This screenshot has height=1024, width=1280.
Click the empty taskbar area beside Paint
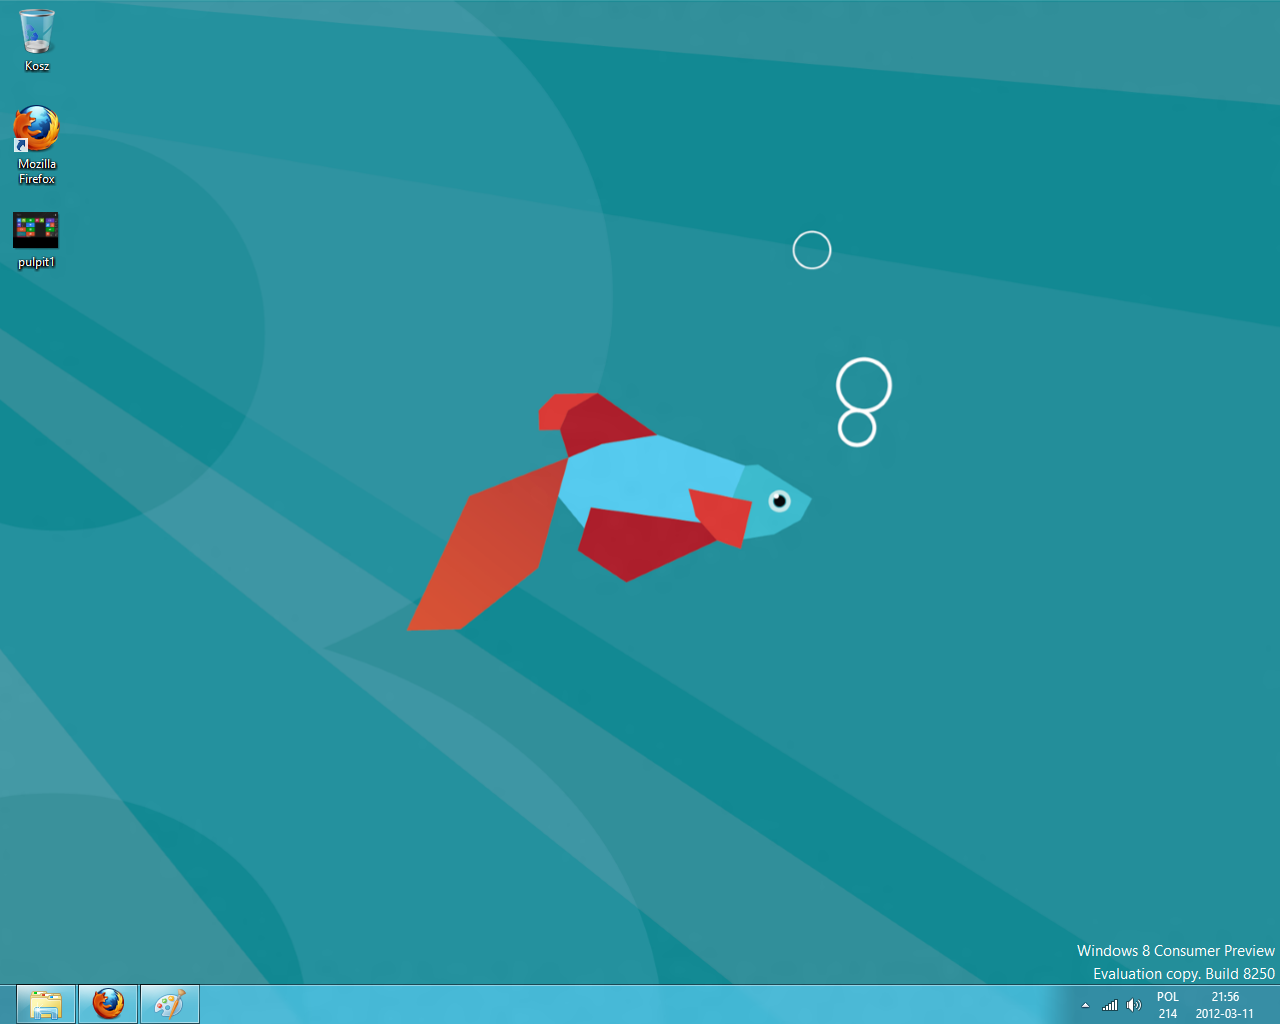pos(600,1005)
